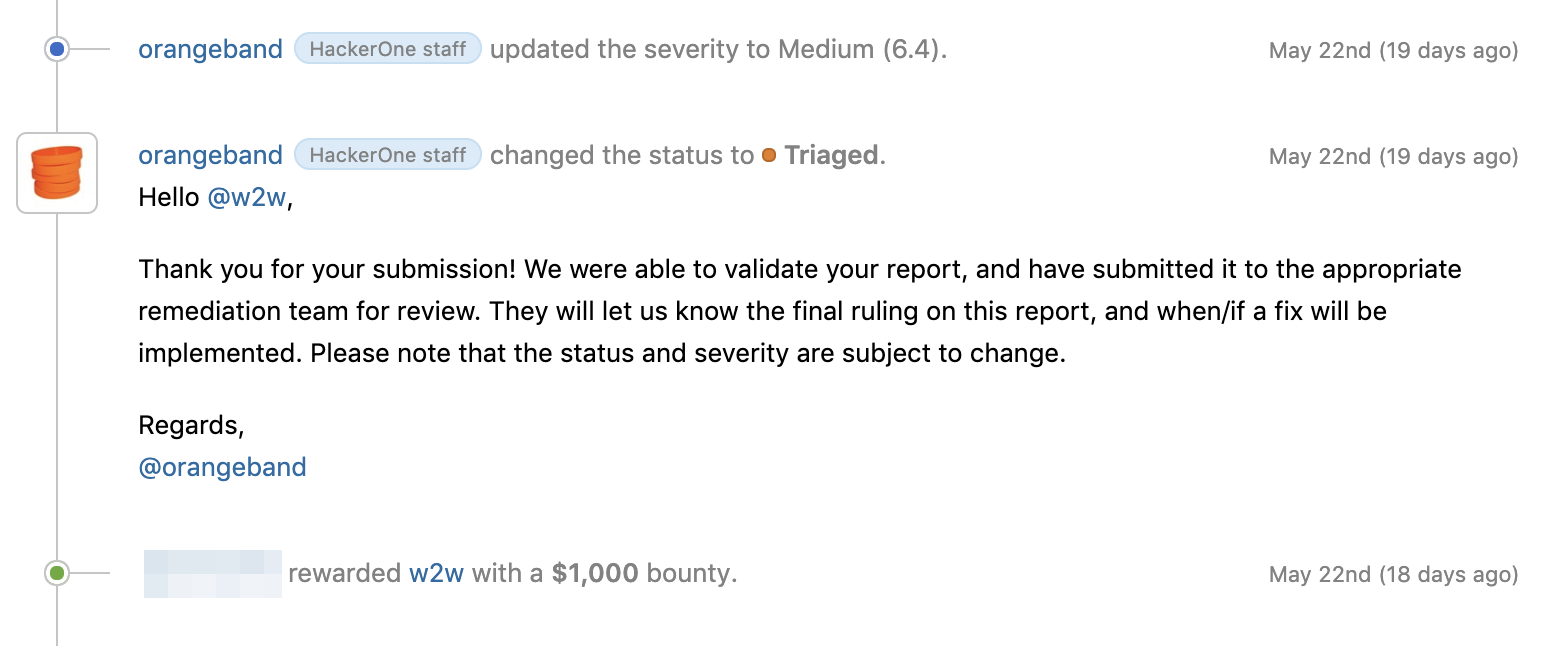Click the orange Triaged status dot
The height and width of the screenshot is (646, 1552).
coord(769,156)
